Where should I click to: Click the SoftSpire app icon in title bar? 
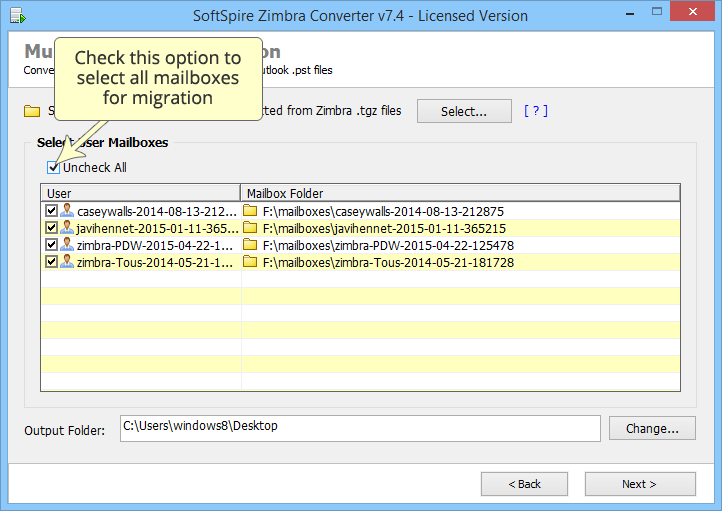tap(17, 16)
